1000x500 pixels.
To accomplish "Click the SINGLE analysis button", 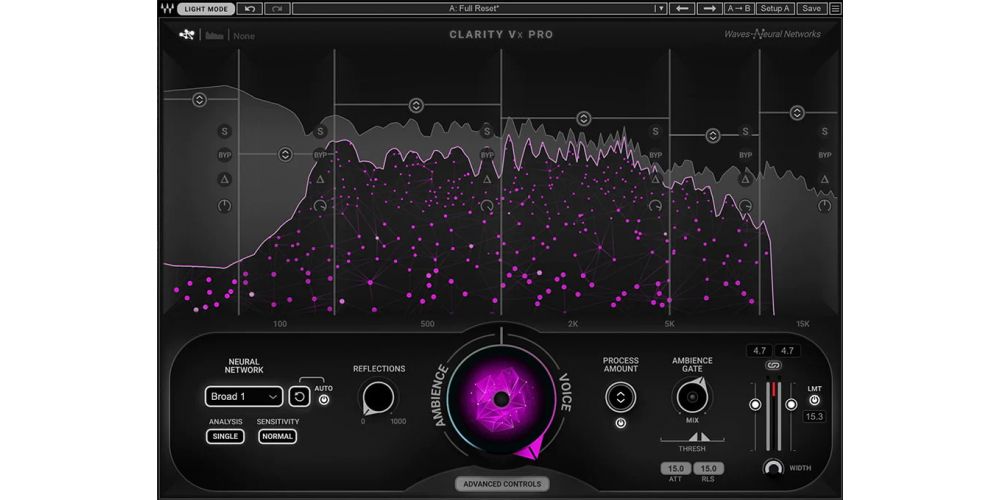I will 225,437.
